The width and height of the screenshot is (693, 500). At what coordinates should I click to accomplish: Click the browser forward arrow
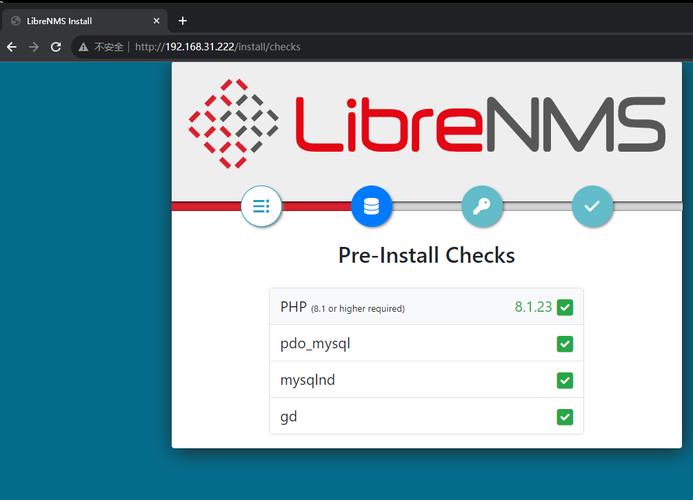click(34, 47)
